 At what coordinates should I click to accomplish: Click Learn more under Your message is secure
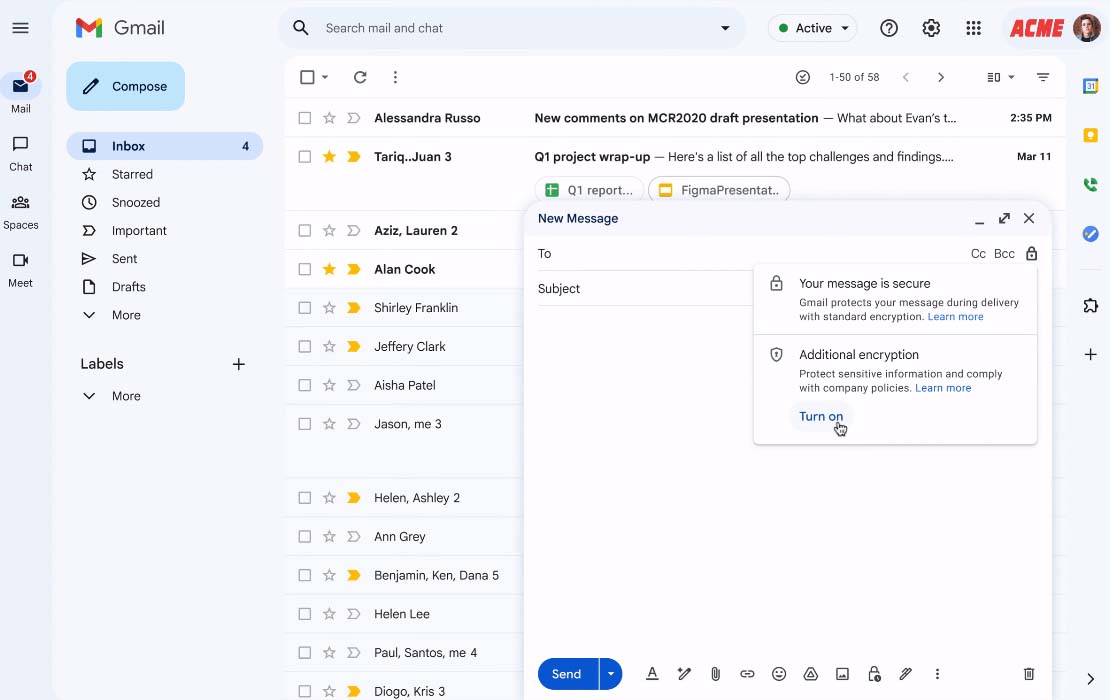point(955,316)
